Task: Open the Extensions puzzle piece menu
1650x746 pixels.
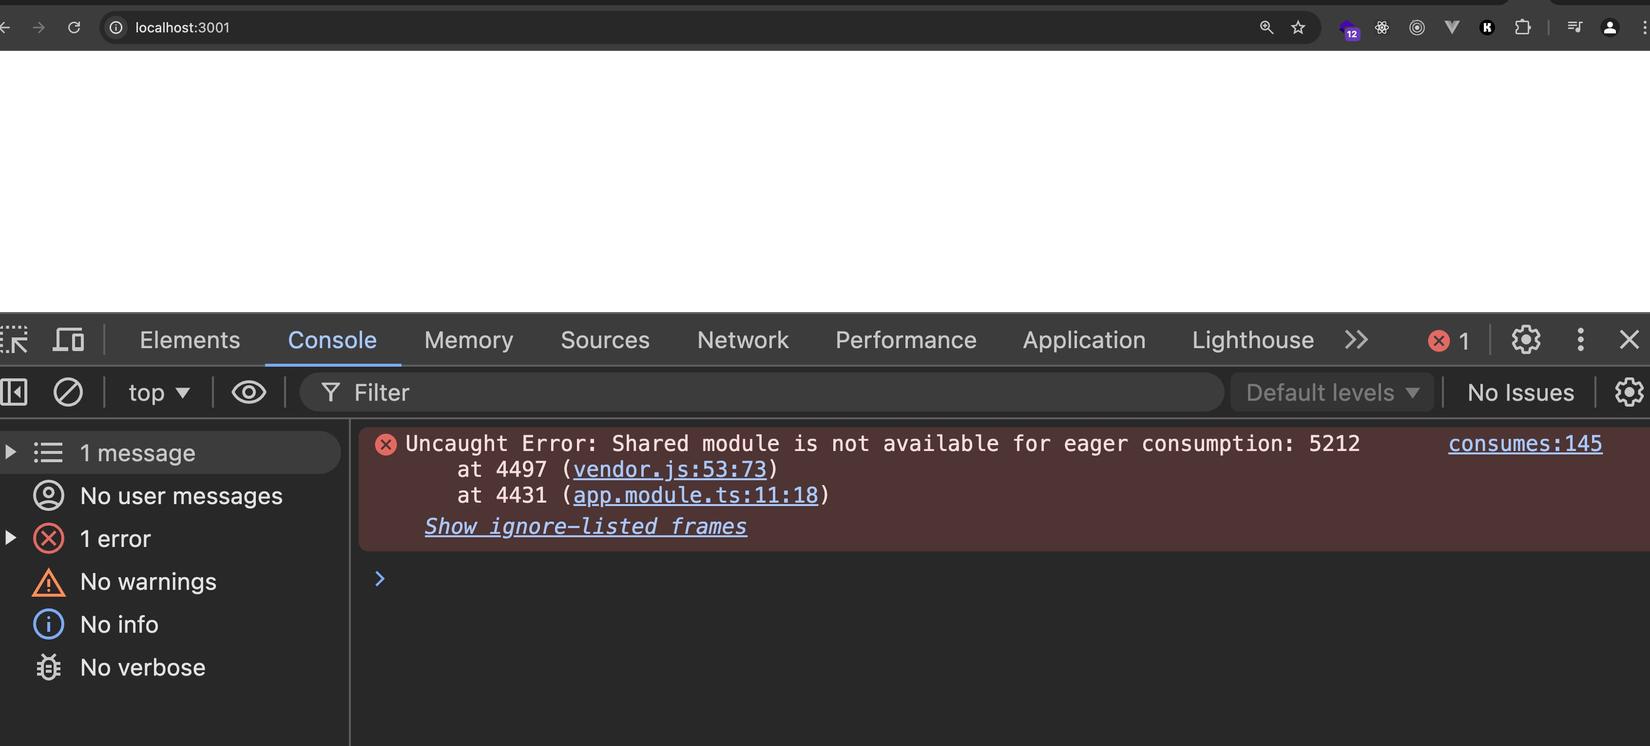Action: 1523,28
